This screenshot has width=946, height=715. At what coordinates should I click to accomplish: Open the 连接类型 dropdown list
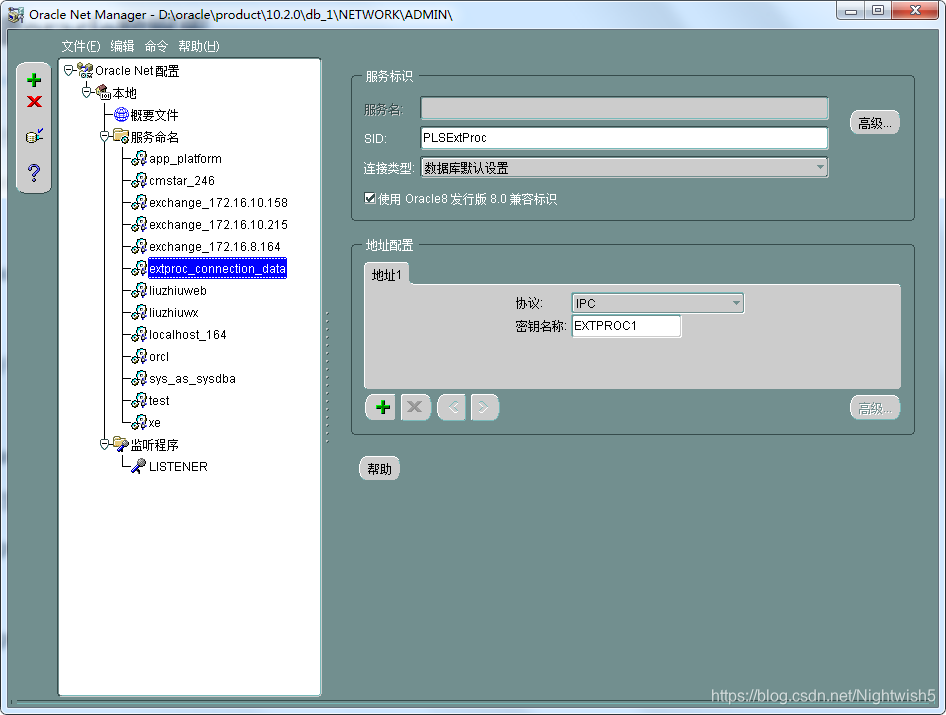820,167
